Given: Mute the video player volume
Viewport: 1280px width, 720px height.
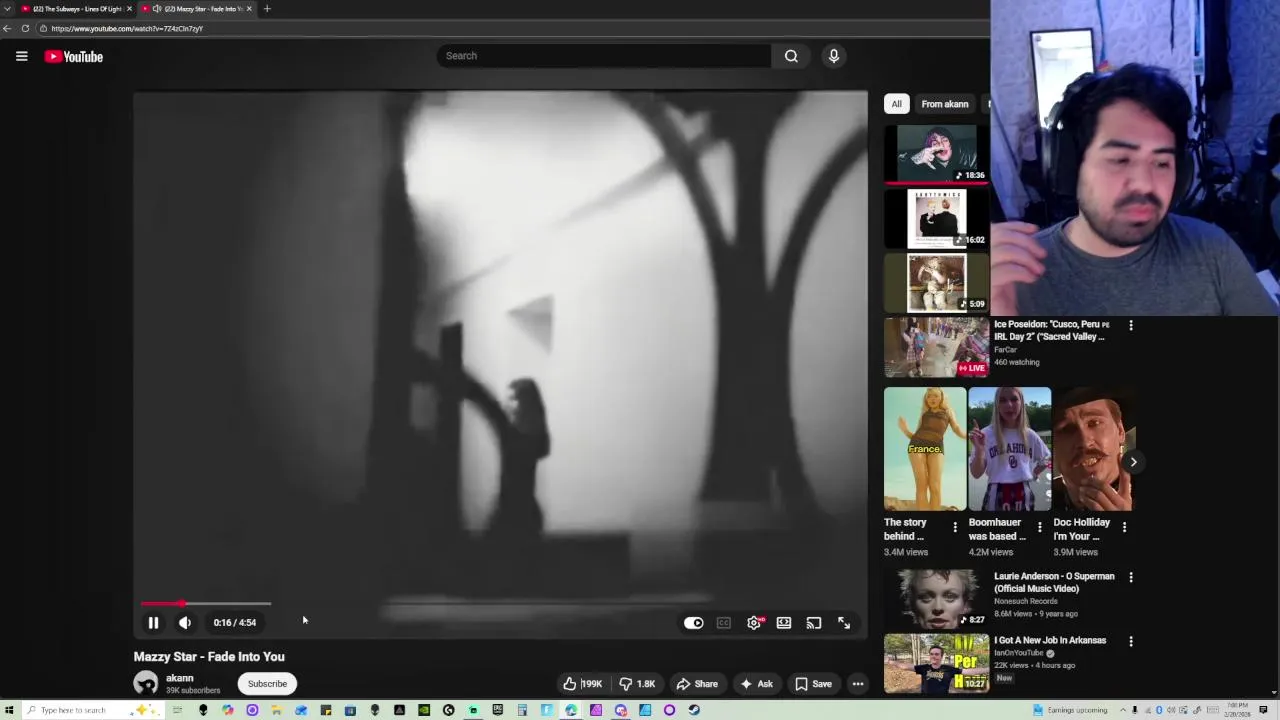Looking at the screenshot, I should (x=185, y=622).
